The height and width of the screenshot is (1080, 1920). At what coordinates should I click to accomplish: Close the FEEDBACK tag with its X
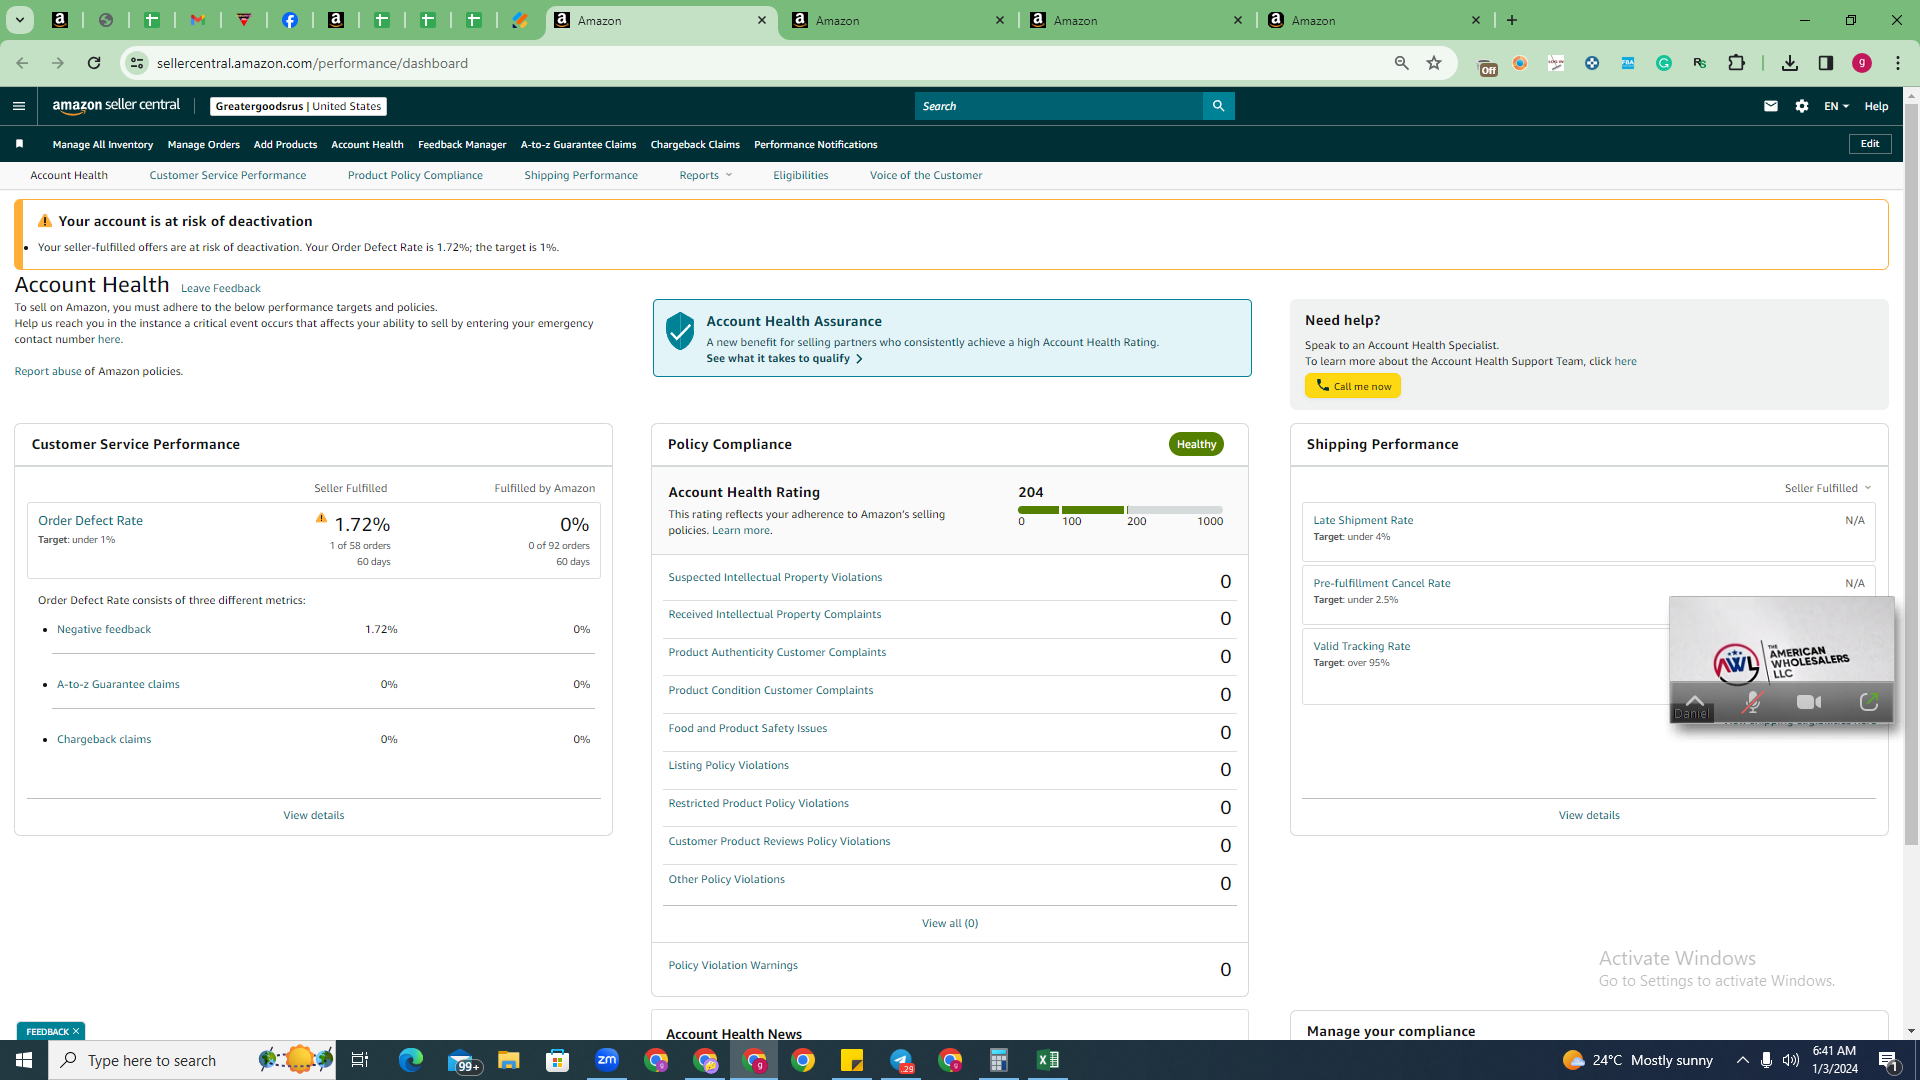(x=75, y=1031)
